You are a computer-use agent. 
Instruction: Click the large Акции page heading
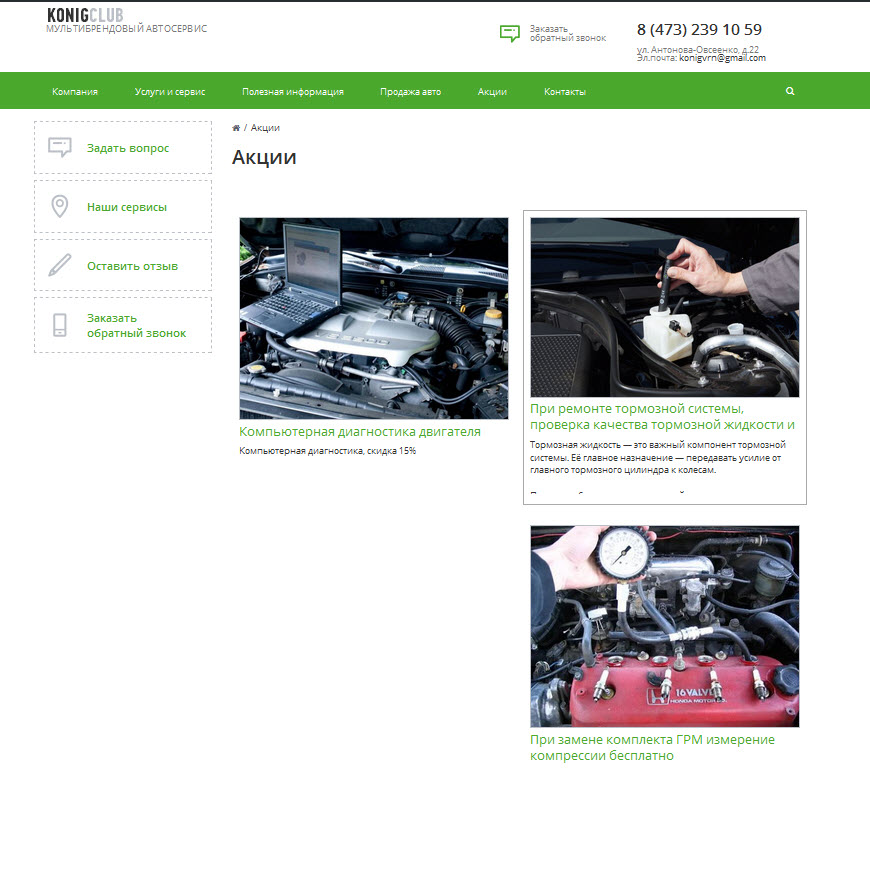tap(264, 157)
